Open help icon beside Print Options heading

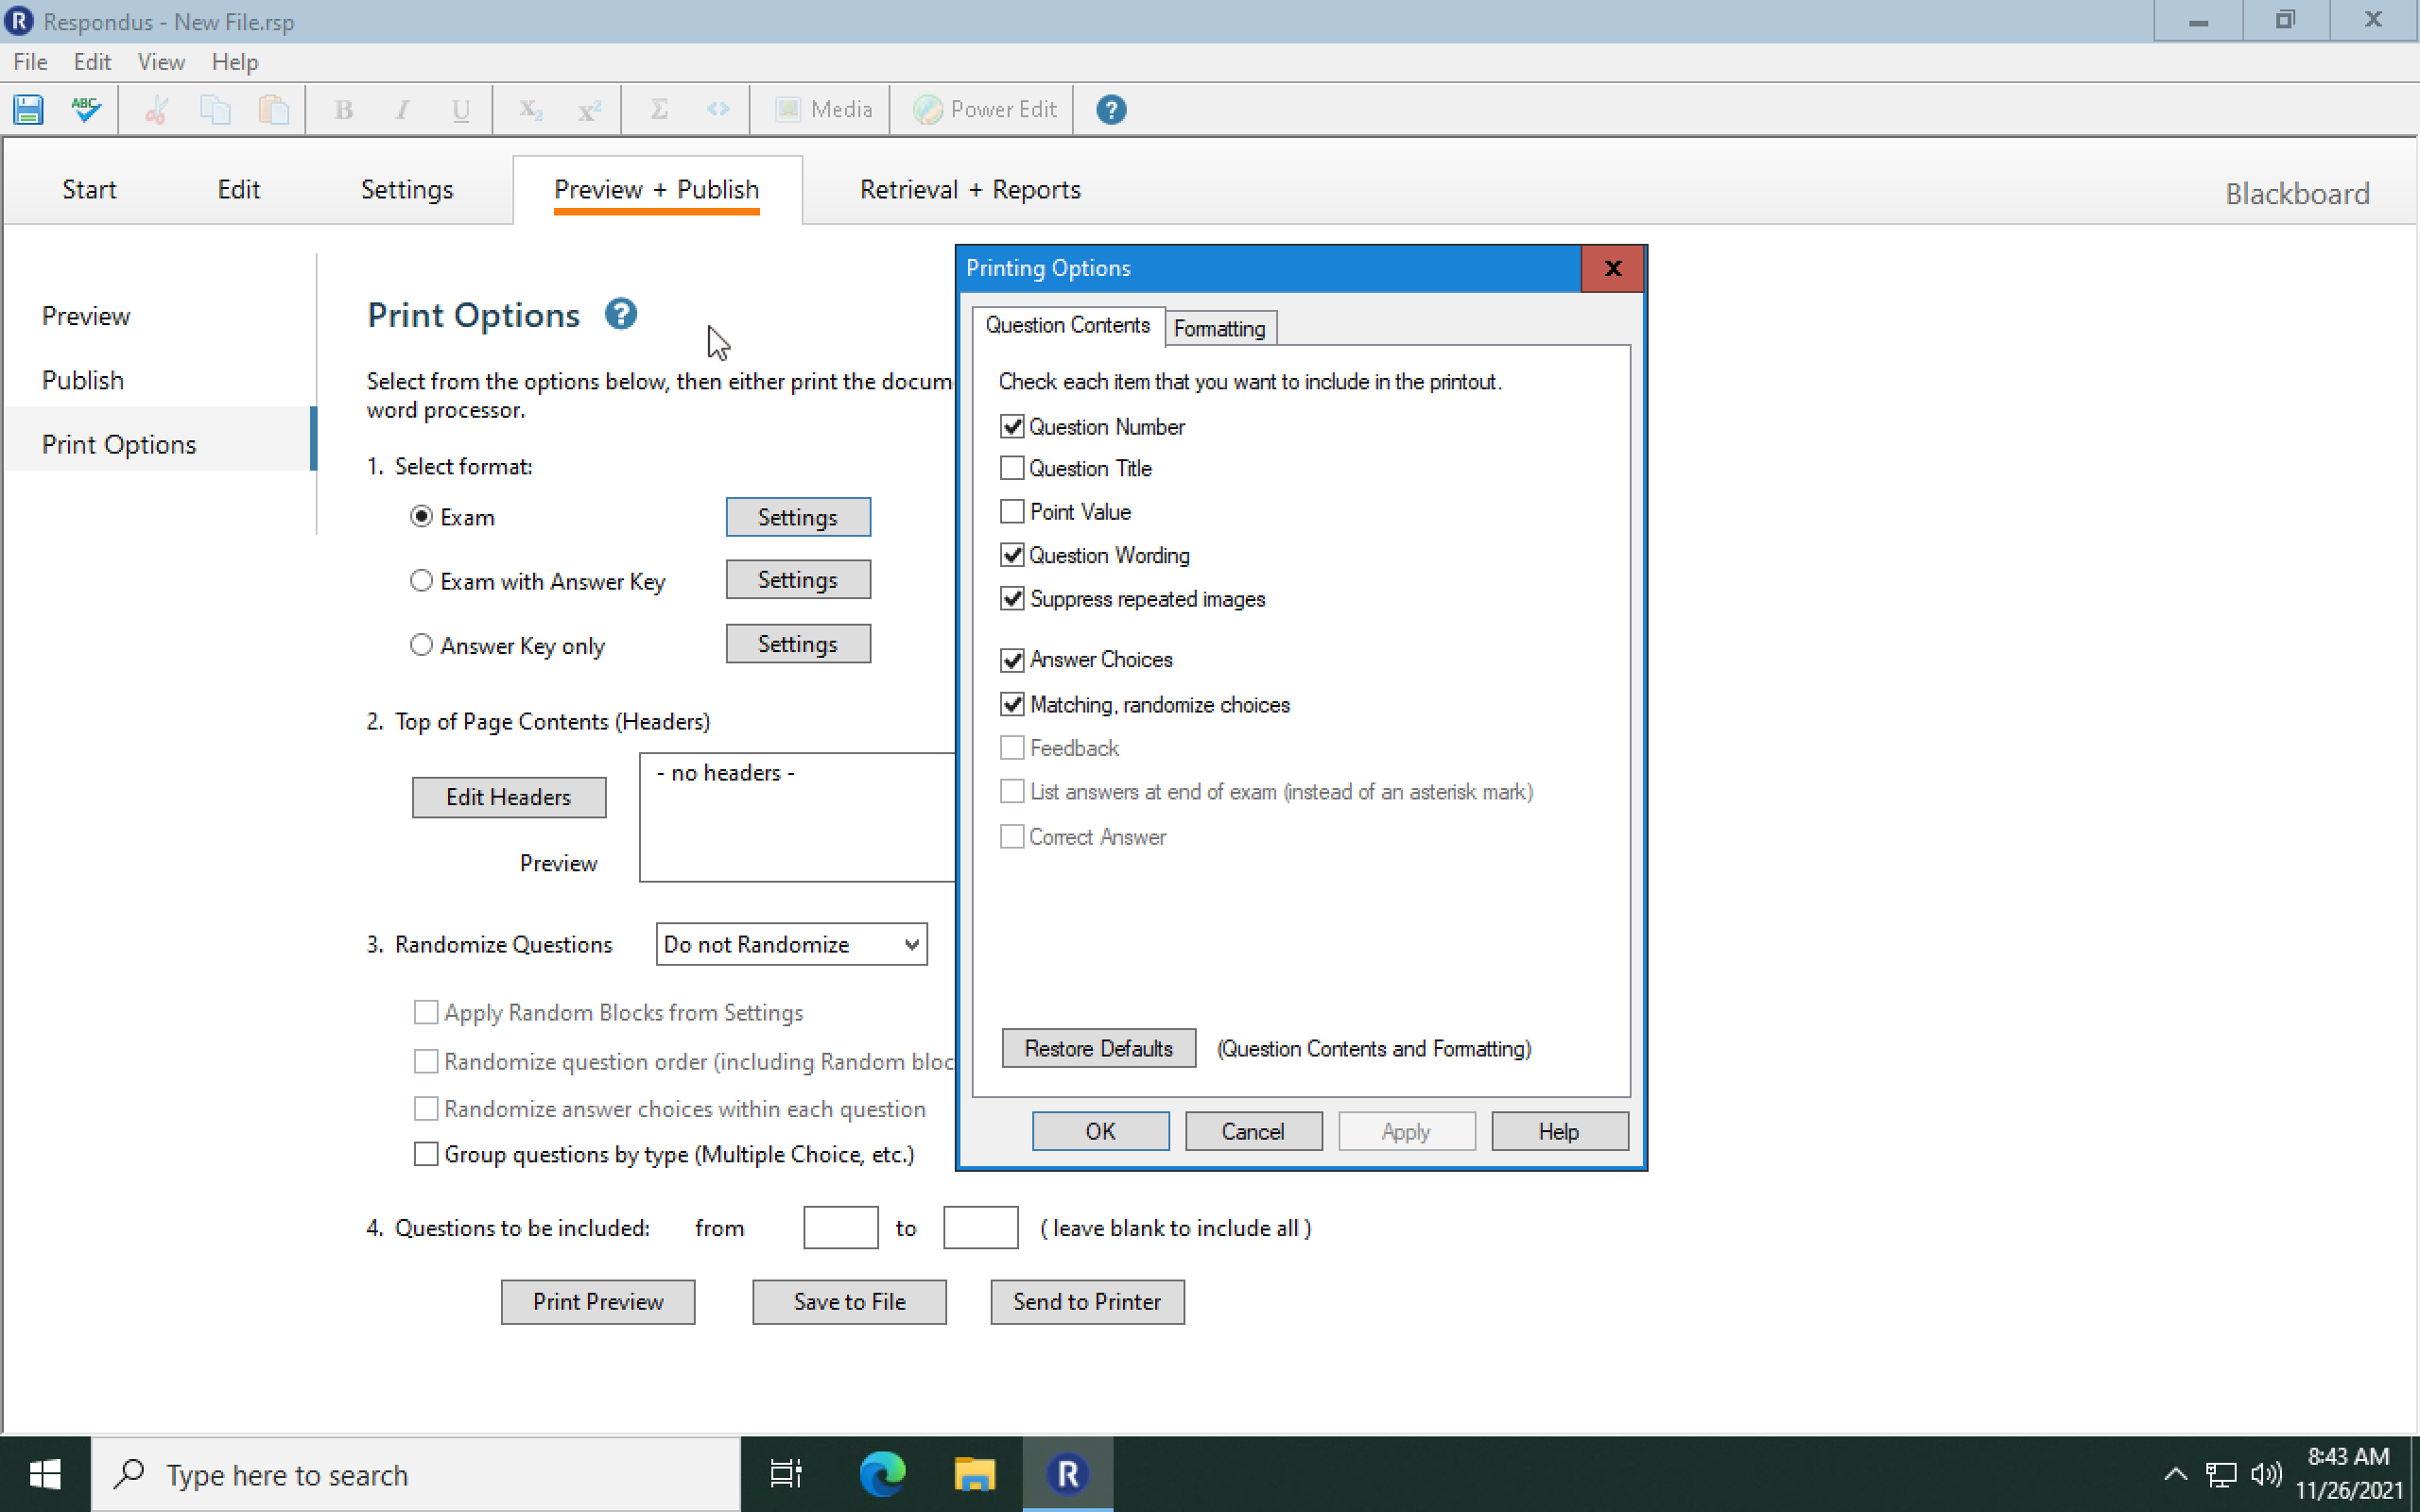621,314
